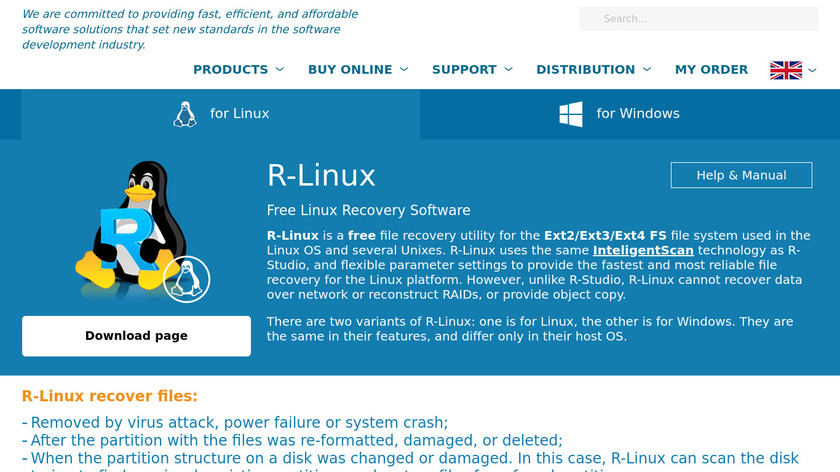This screenshot has width=840, height=472.
Task: Open the SUPPORT menu
Action: tap(464, 70)
